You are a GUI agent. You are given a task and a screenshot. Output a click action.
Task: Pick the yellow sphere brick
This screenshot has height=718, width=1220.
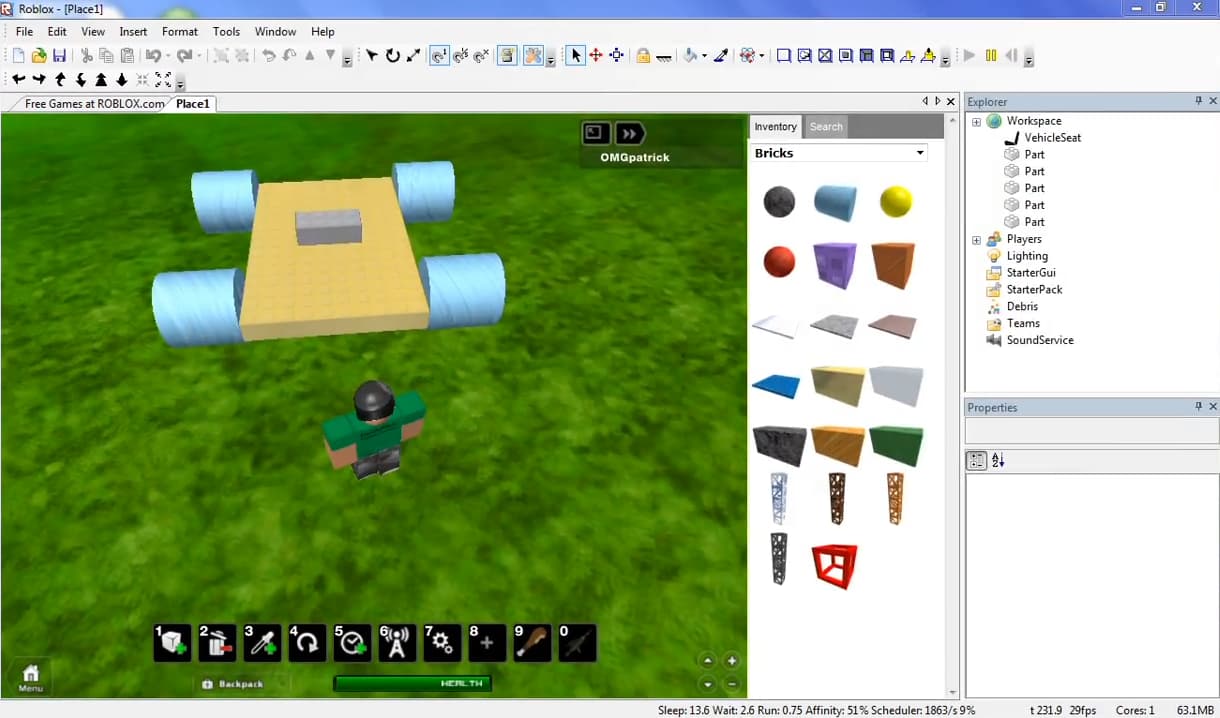pos(896,202)
